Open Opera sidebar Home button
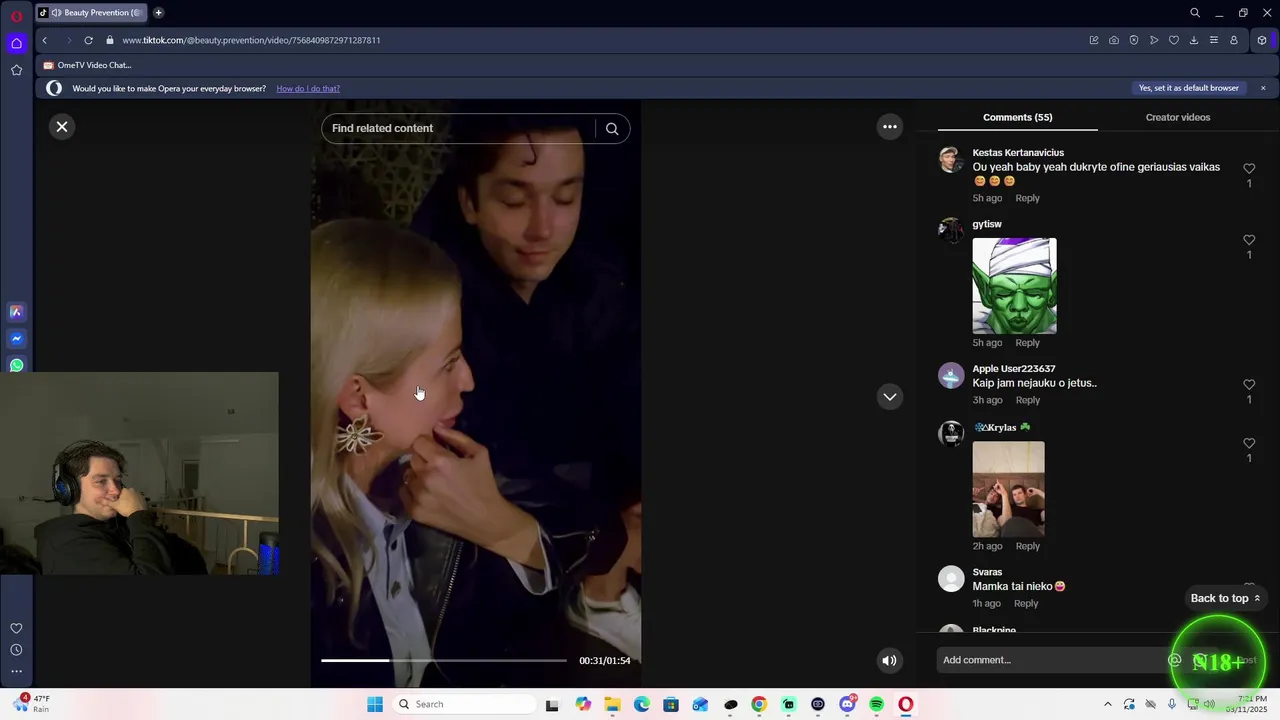Image resolution: width=1280 pixels, height=720 pixels. coord(16,43)
